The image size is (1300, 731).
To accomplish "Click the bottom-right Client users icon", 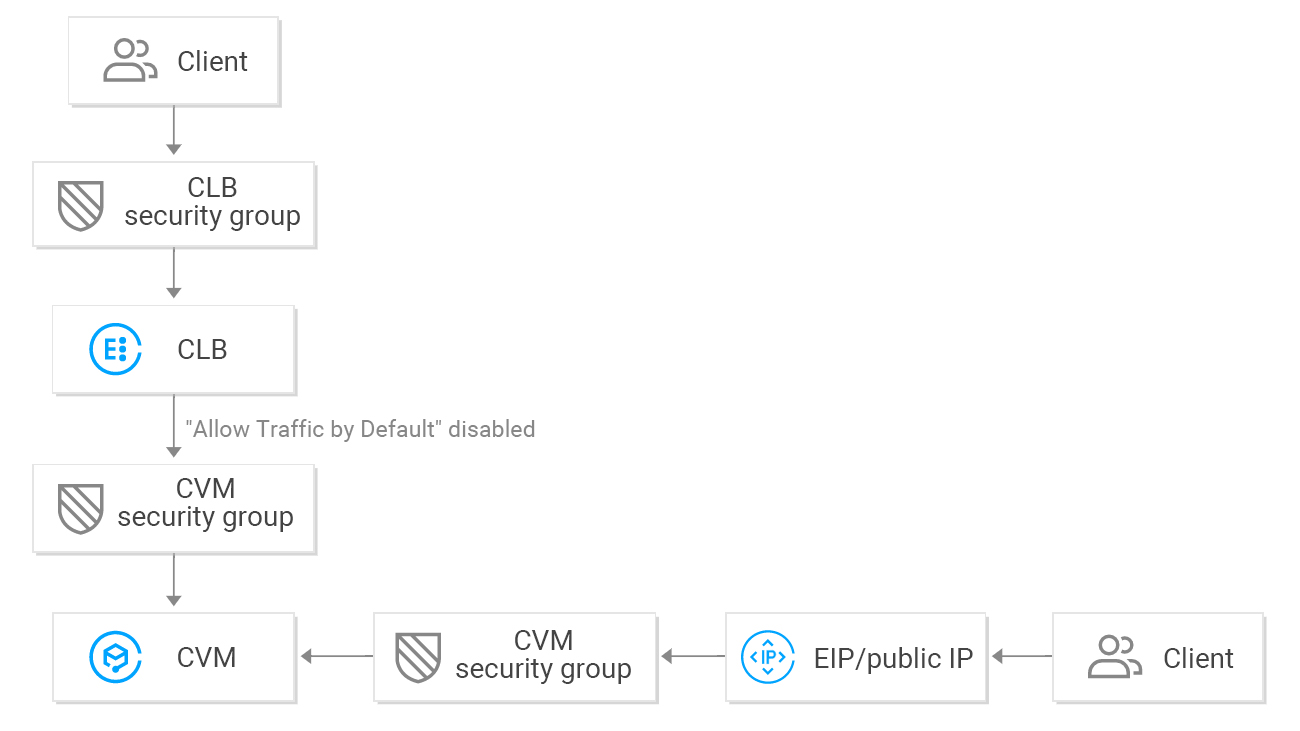I will click(1114, 658).
